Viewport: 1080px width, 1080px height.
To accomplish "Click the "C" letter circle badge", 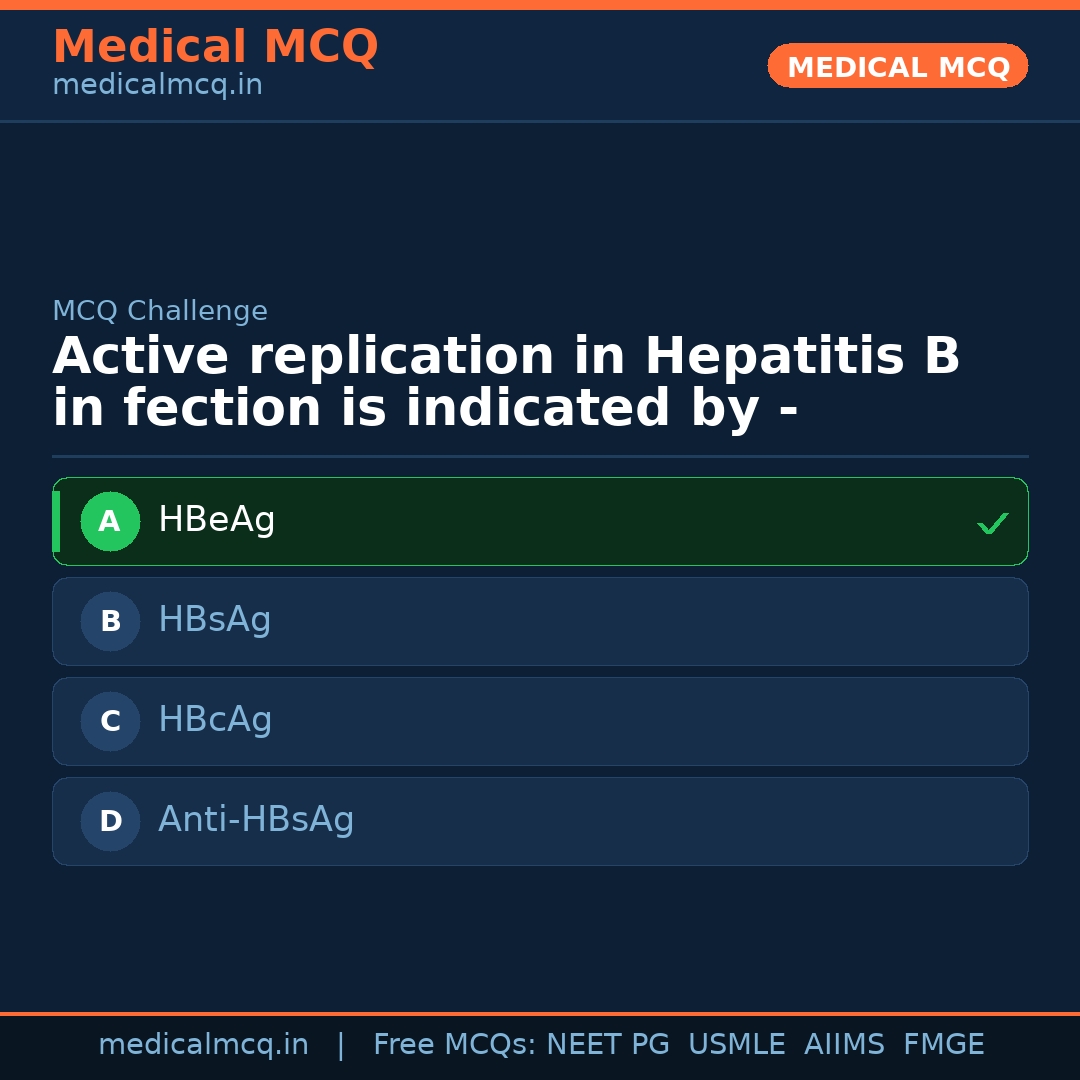I will 110,721.
